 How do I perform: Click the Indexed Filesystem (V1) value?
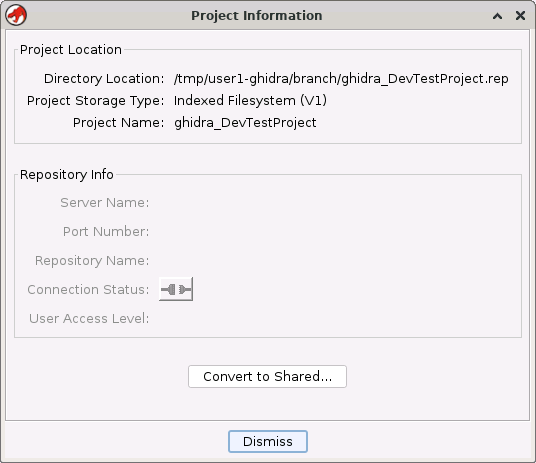tap(250, 101)
